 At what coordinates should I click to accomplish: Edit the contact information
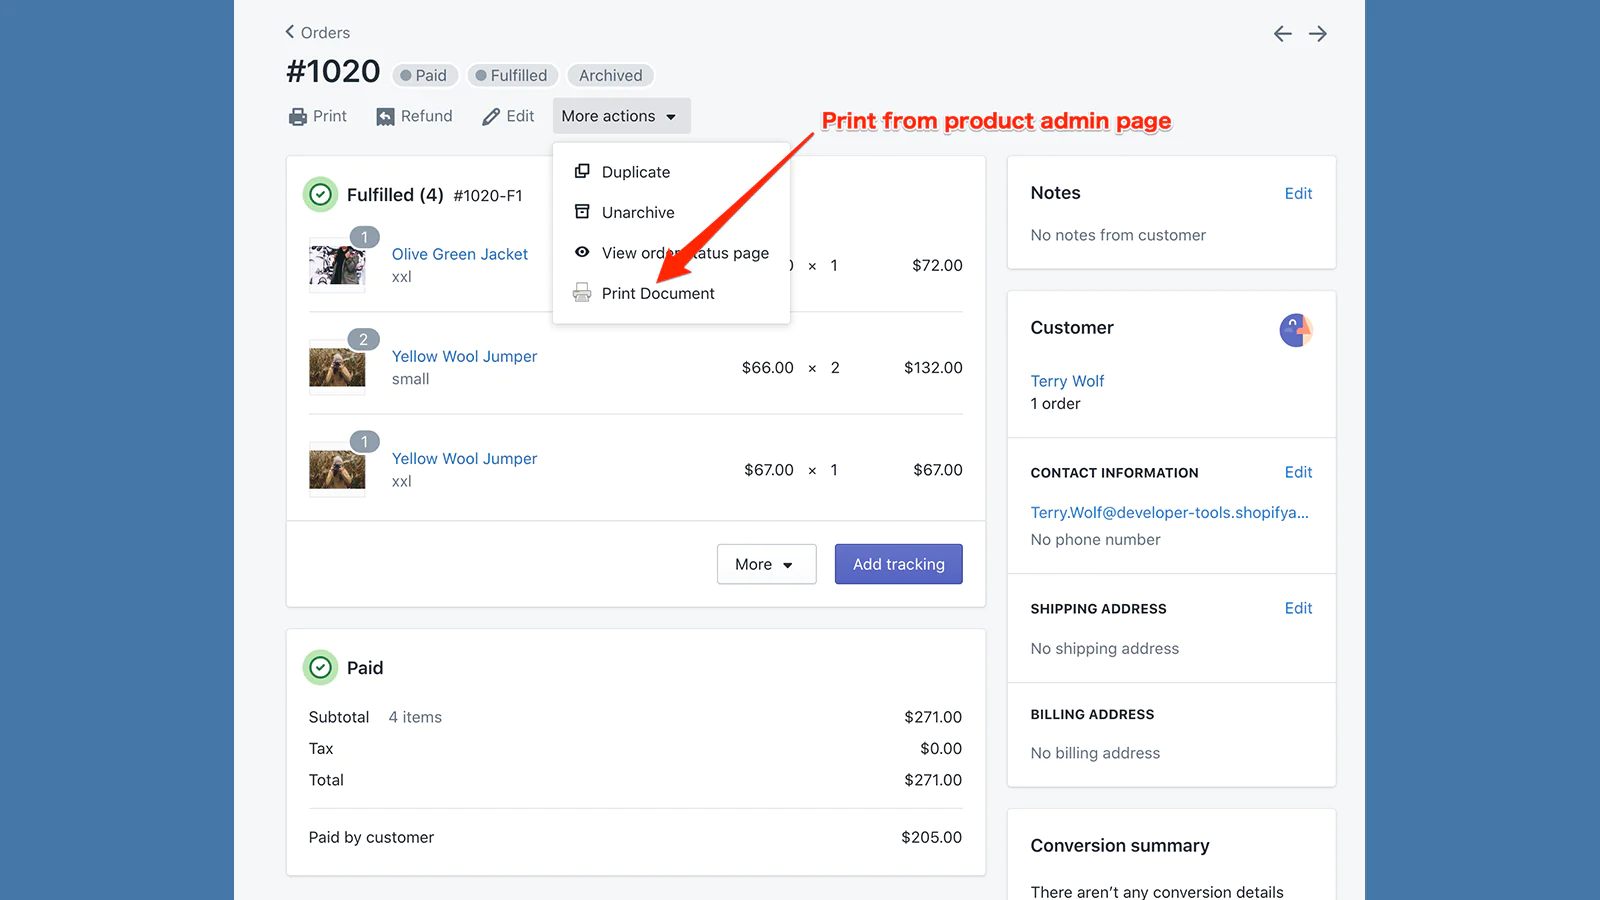coord(1298,472)
